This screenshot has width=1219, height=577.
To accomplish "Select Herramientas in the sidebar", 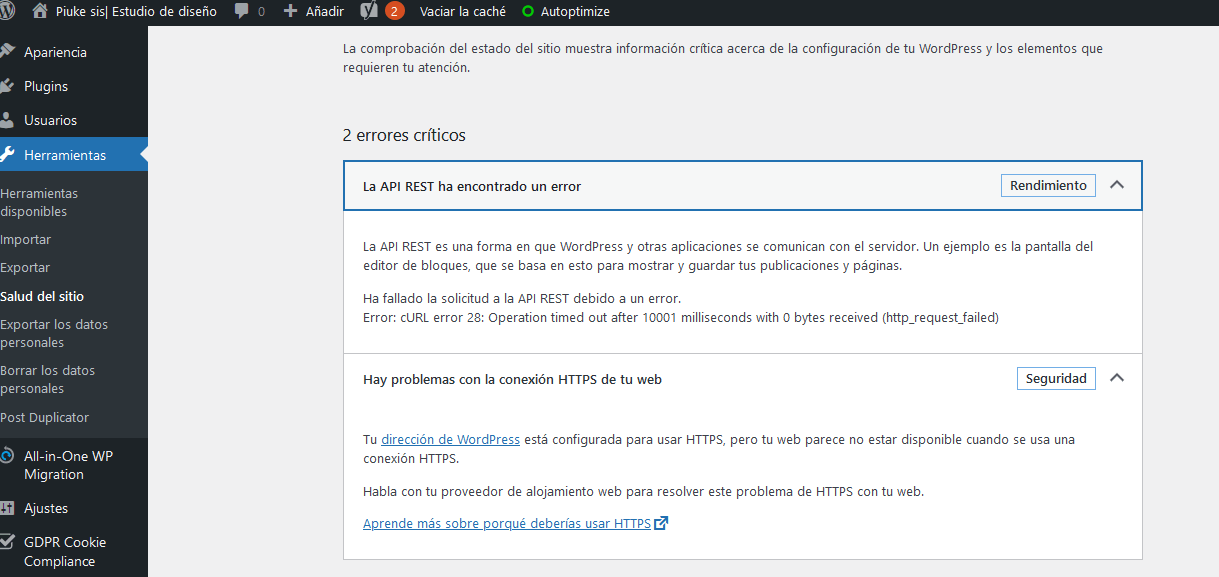I will (65, 155).
